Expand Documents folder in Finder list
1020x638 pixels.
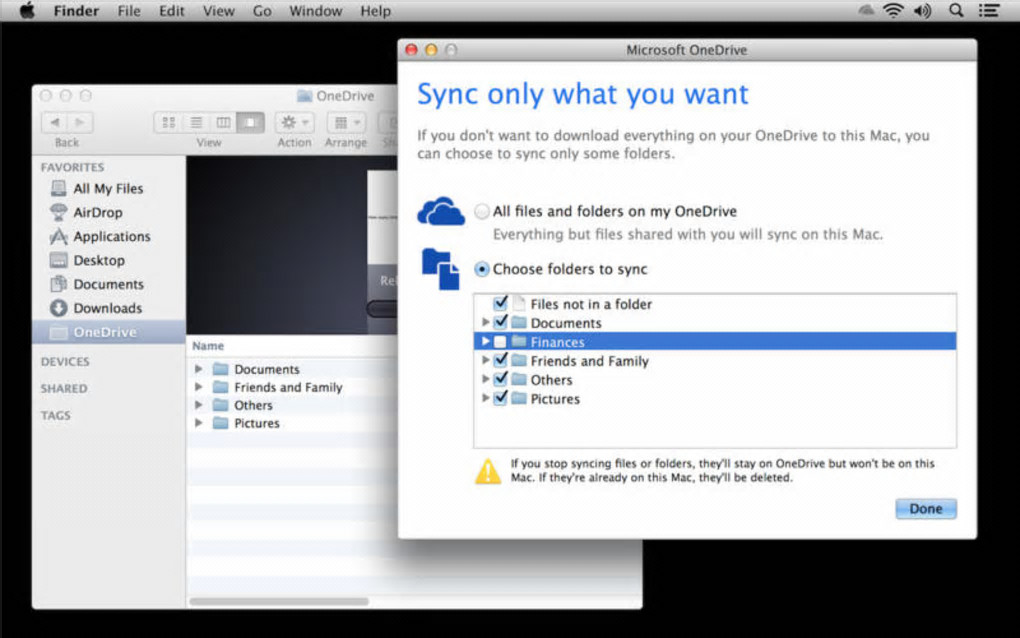[x=199, y=369]
